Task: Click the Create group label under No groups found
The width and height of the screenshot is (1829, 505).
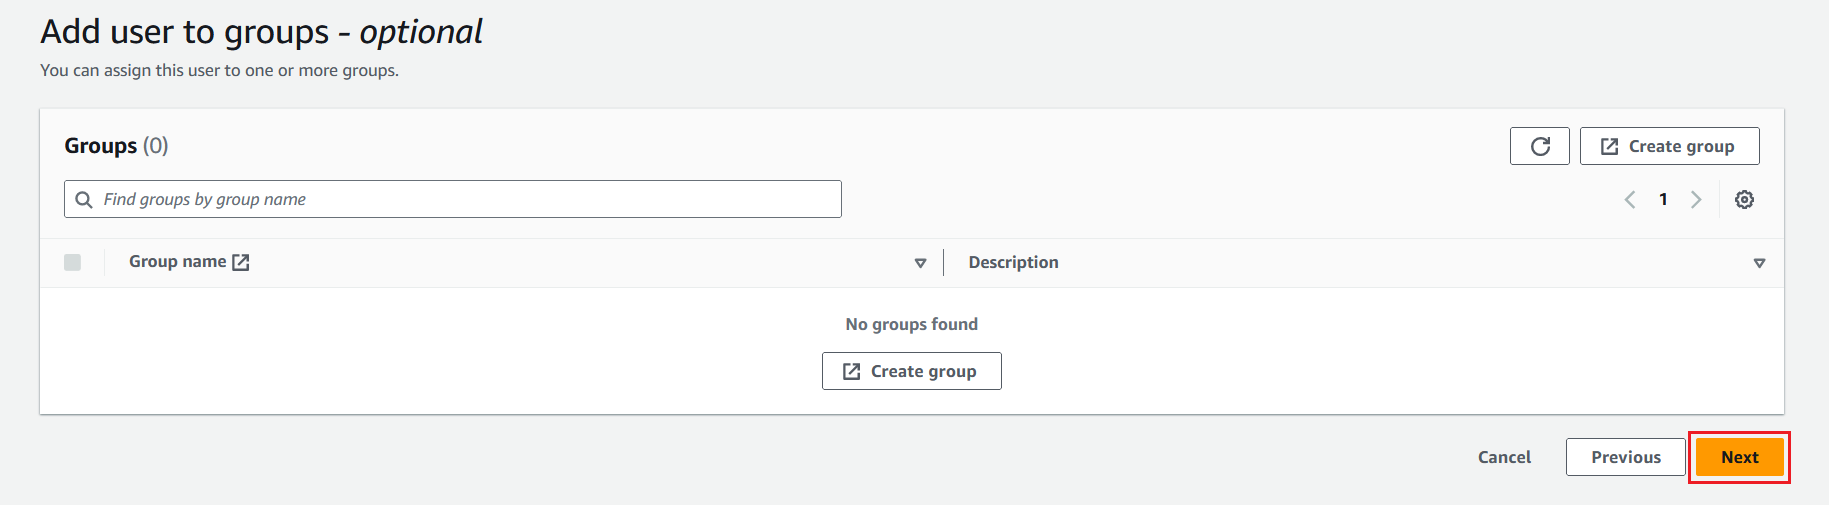Action: (x=923, y=371)
